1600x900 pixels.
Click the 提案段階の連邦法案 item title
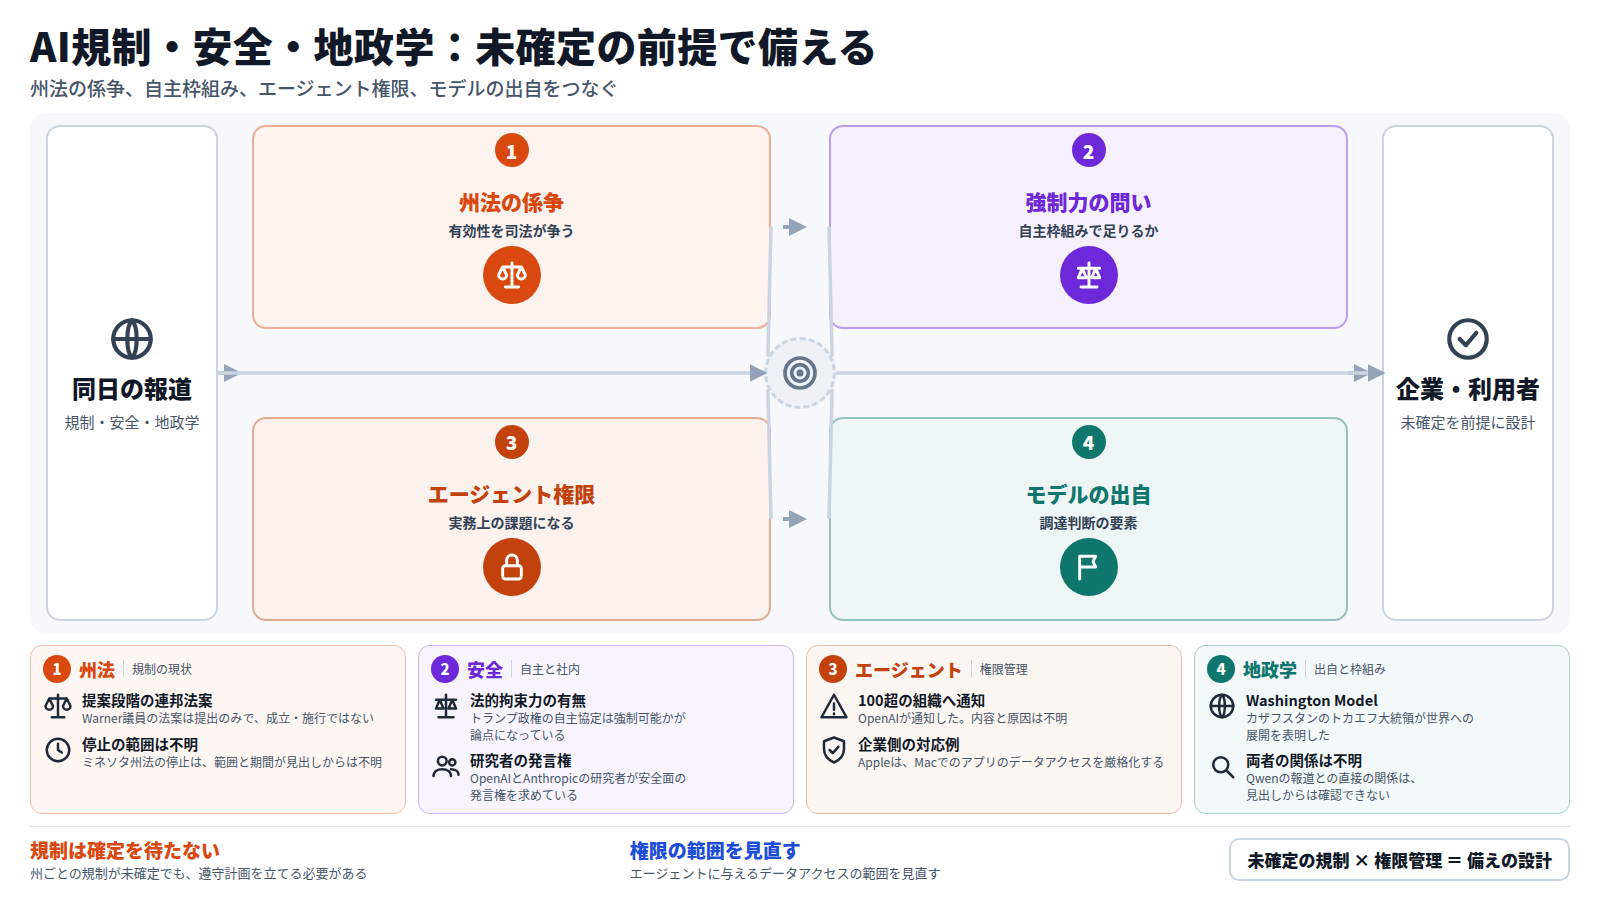click(147, 701)
